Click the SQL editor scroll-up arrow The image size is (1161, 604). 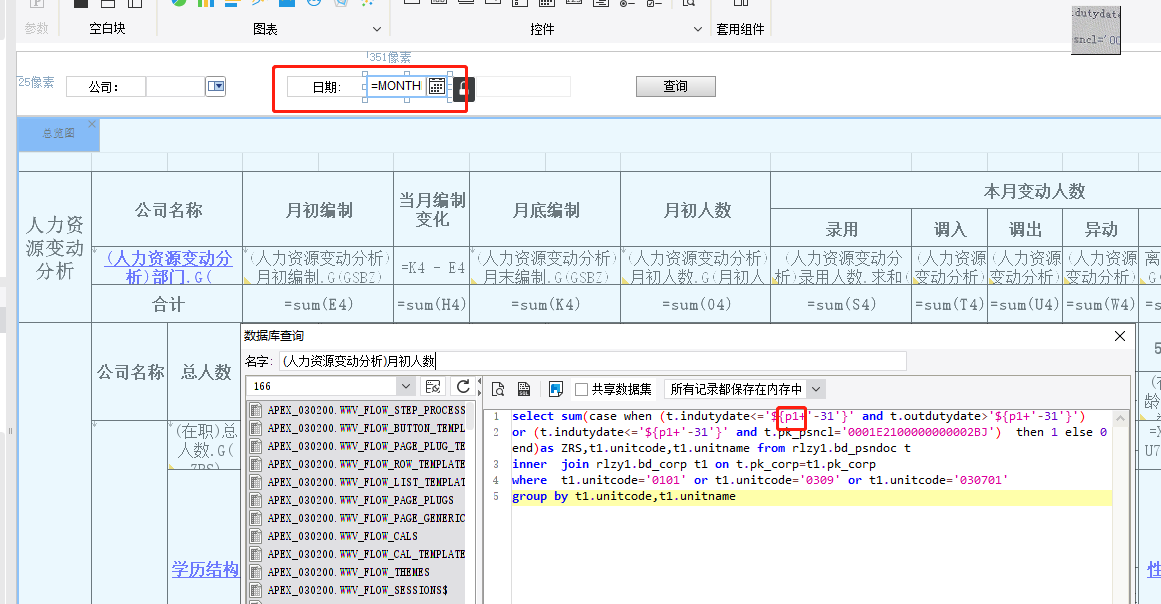click(1120, 418)
